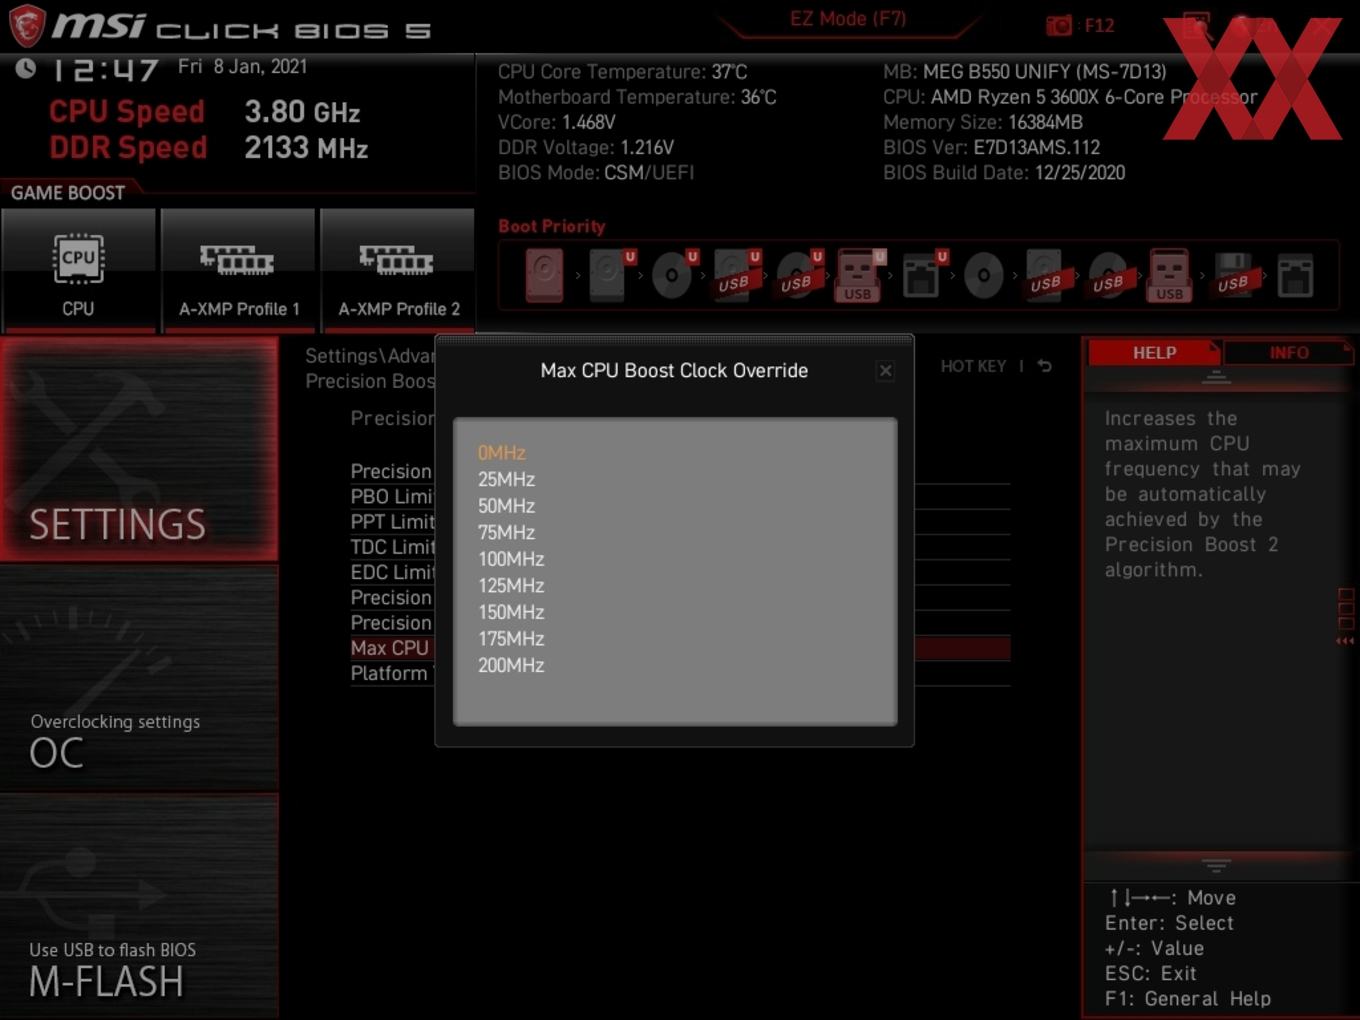Click the highlighted hard disk boot device icon

tap(545, 275)
